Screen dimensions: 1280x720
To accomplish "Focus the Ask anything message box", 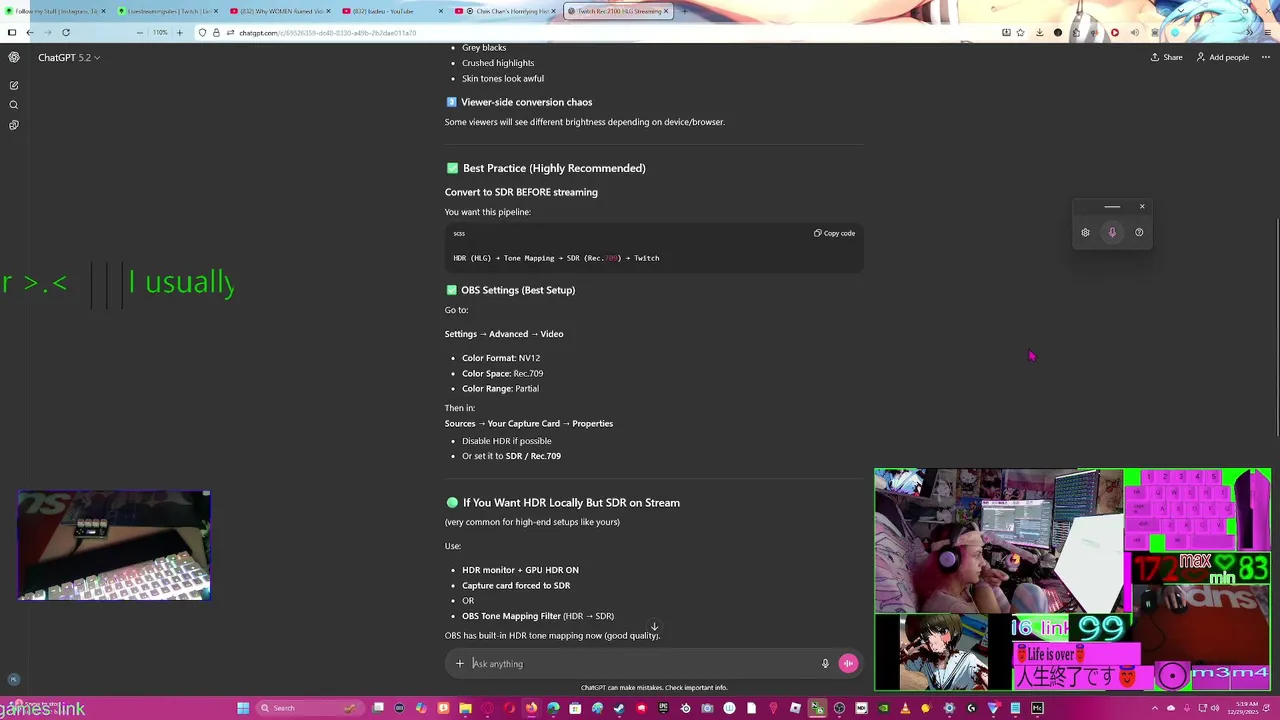I will click(x=642, y=664).
